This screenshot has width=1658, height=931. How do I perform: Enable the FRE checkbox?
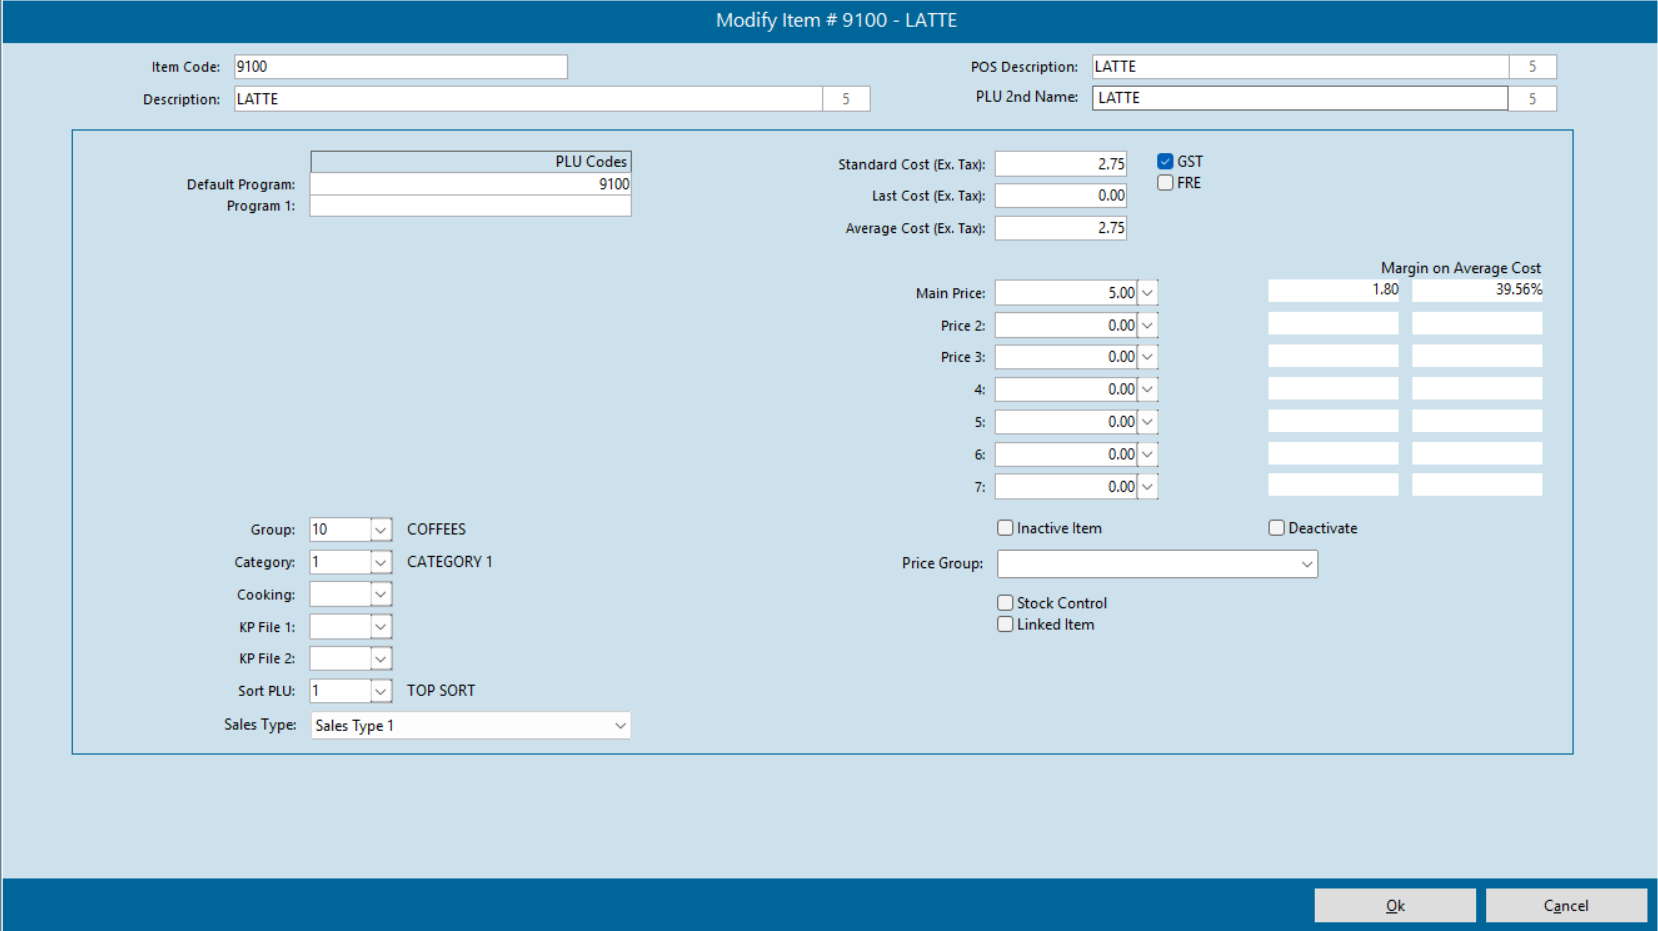click(x=1165, y=183)
